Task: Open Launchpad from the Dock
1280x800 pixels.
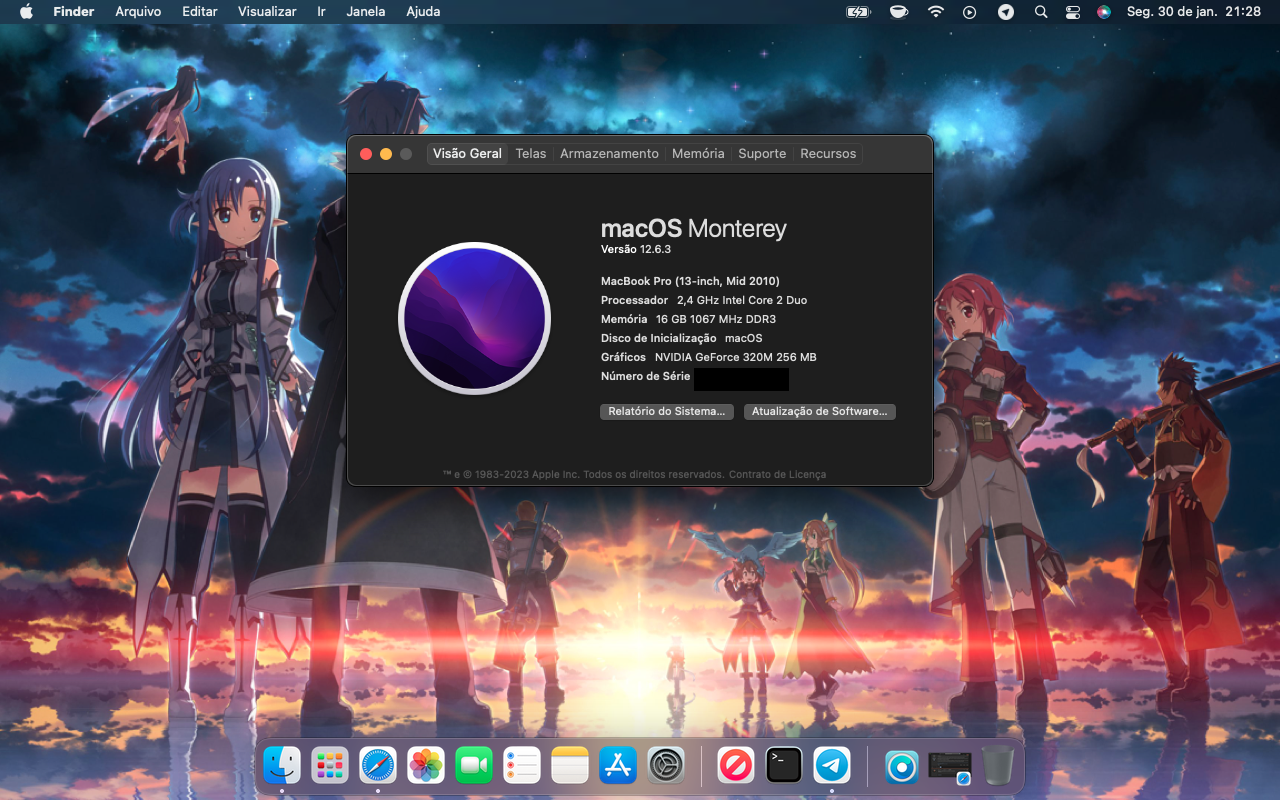Action: tap(330, 766)
